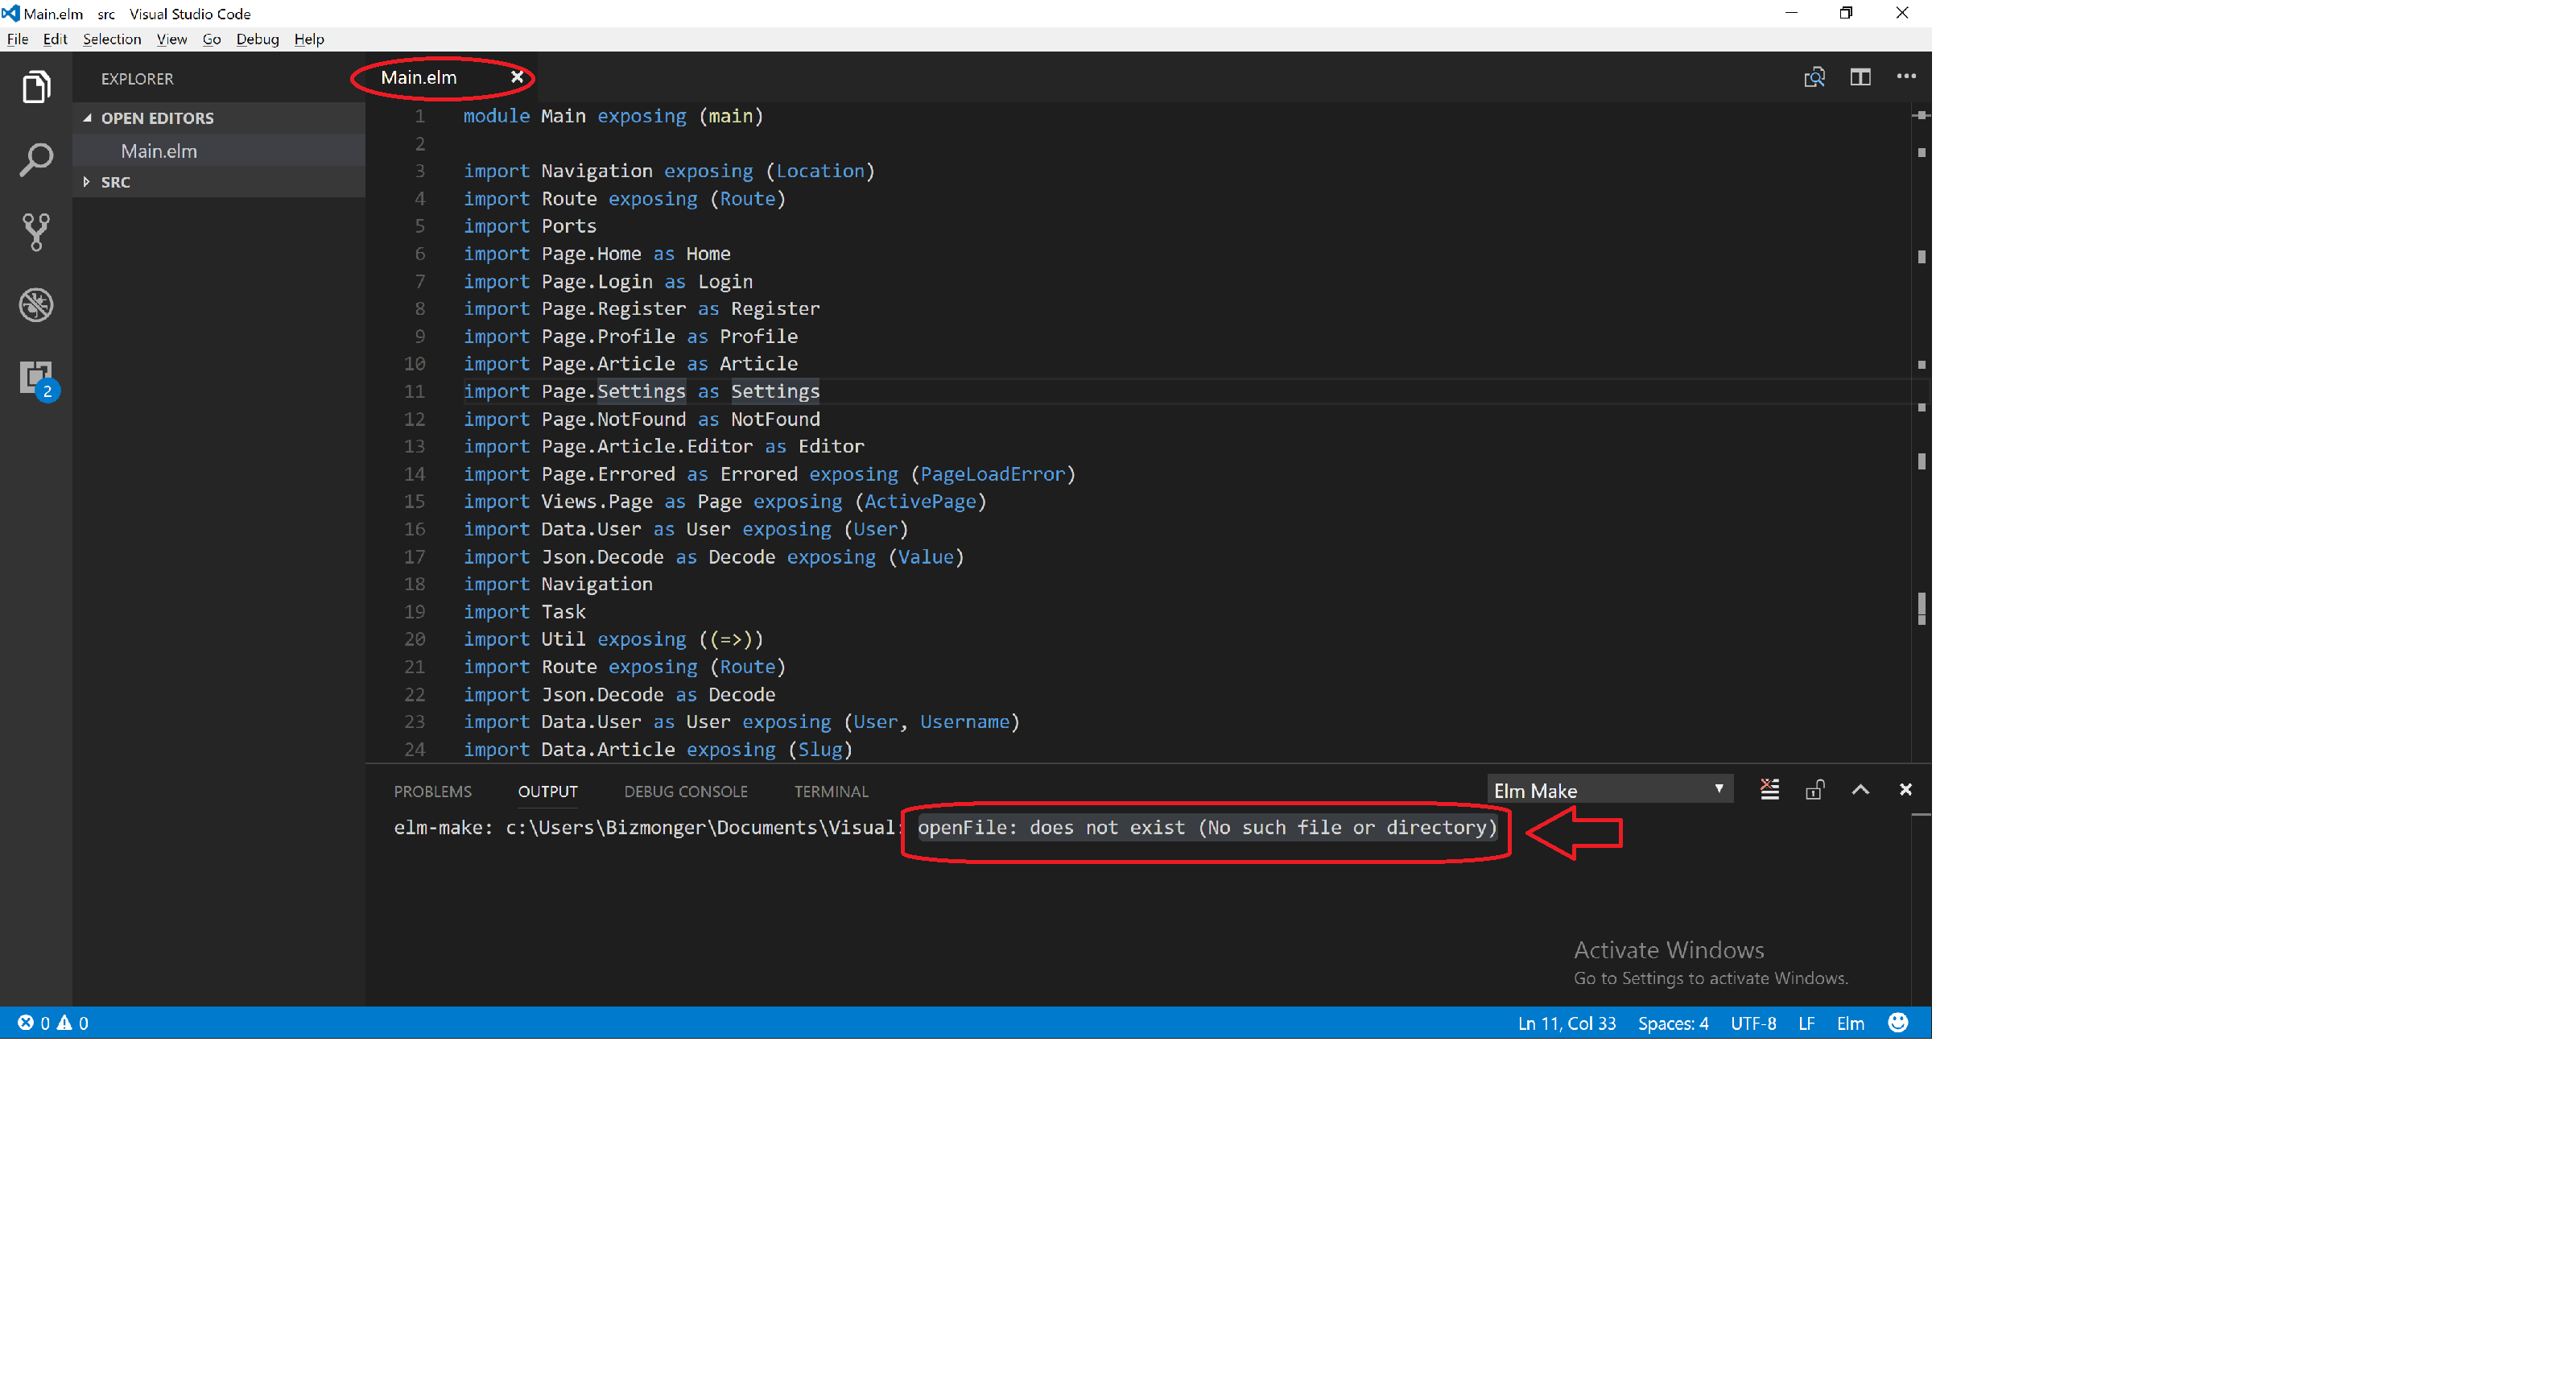The image size is (2576, 1385).
Task: Switch to the Terminal panel tab
Action: tap(830, 791)
